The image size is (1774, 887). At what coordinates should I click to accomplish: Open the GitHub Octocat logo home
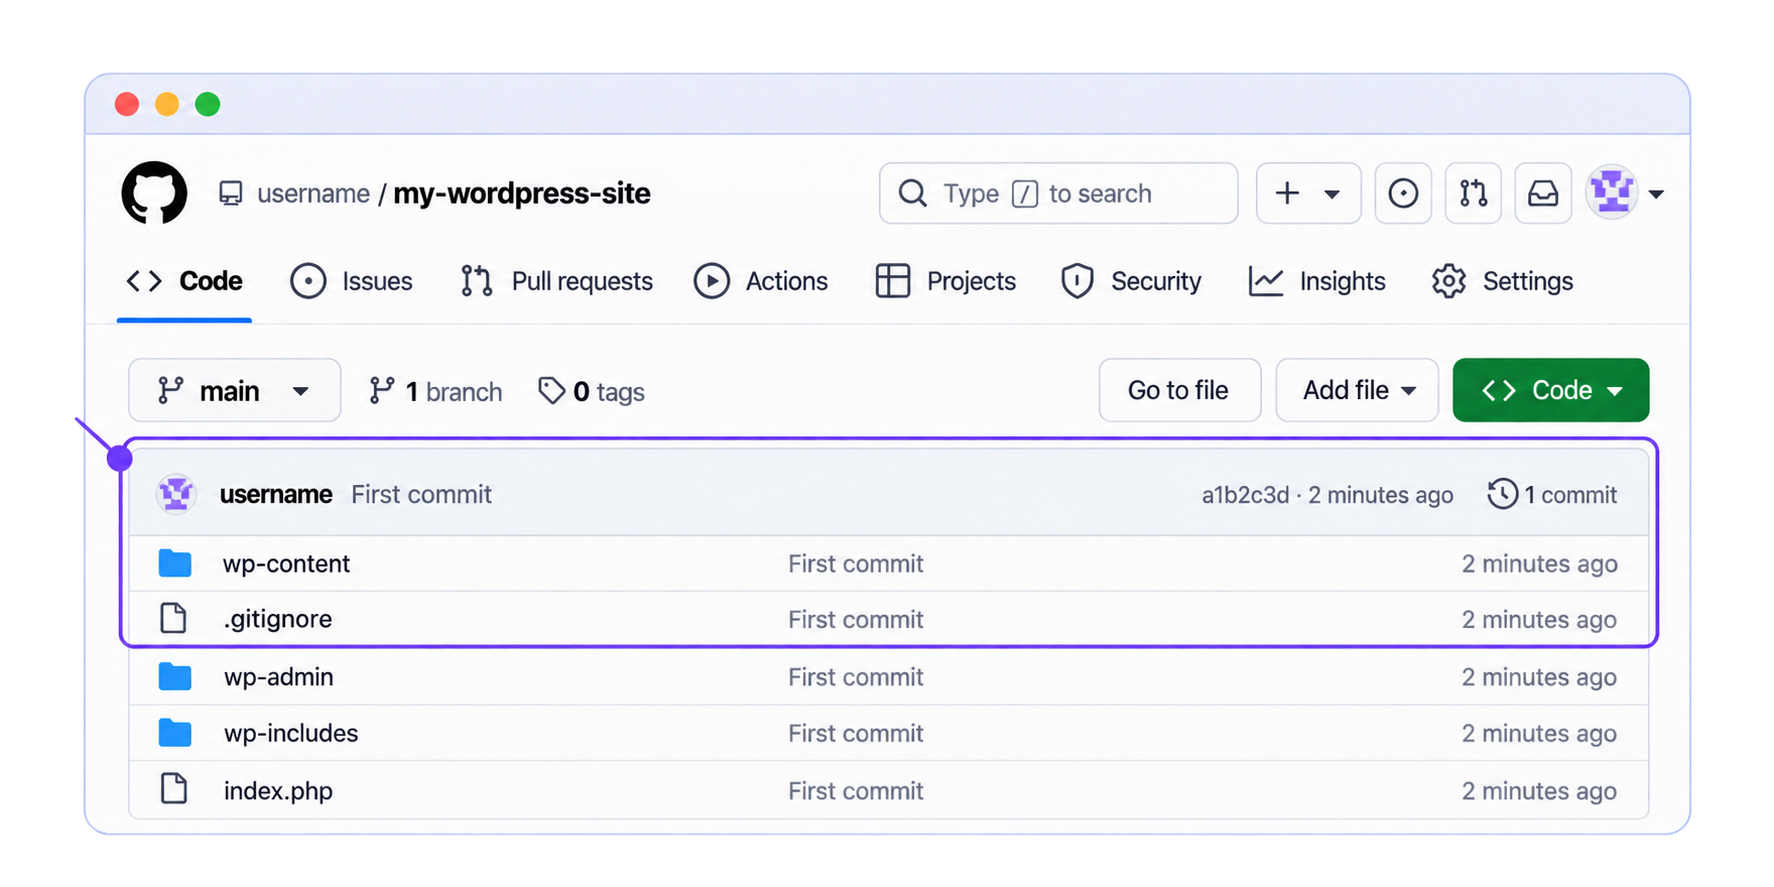(154, 193)
